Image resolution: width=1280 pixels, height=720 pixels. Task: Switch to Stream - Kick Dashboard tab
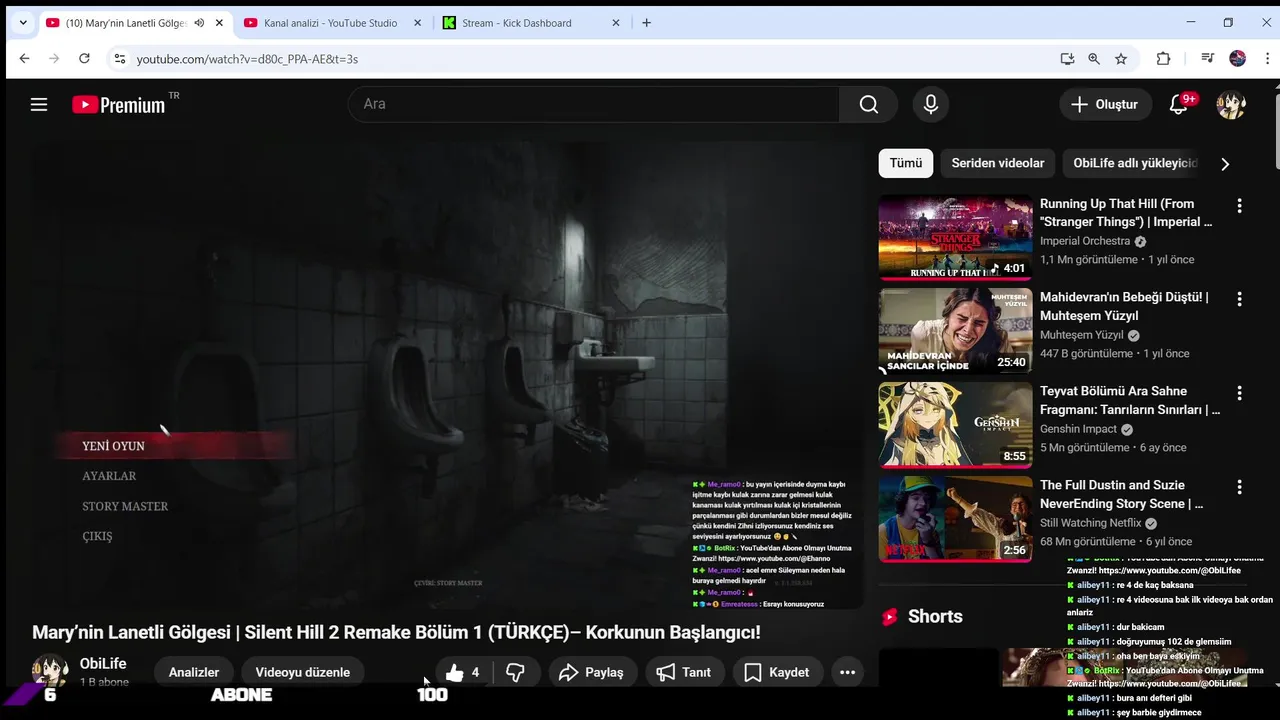530,23
